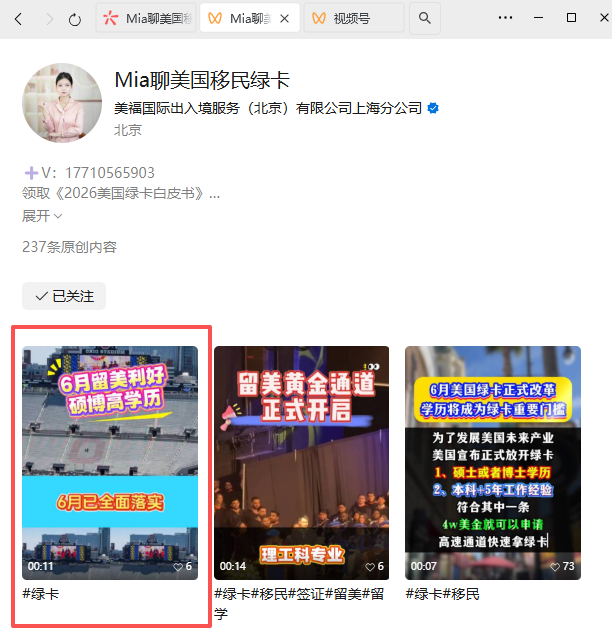This screenshot has width=612, height=628.
Task: Click the purple plus icon before V:
Action: point(31,173)
